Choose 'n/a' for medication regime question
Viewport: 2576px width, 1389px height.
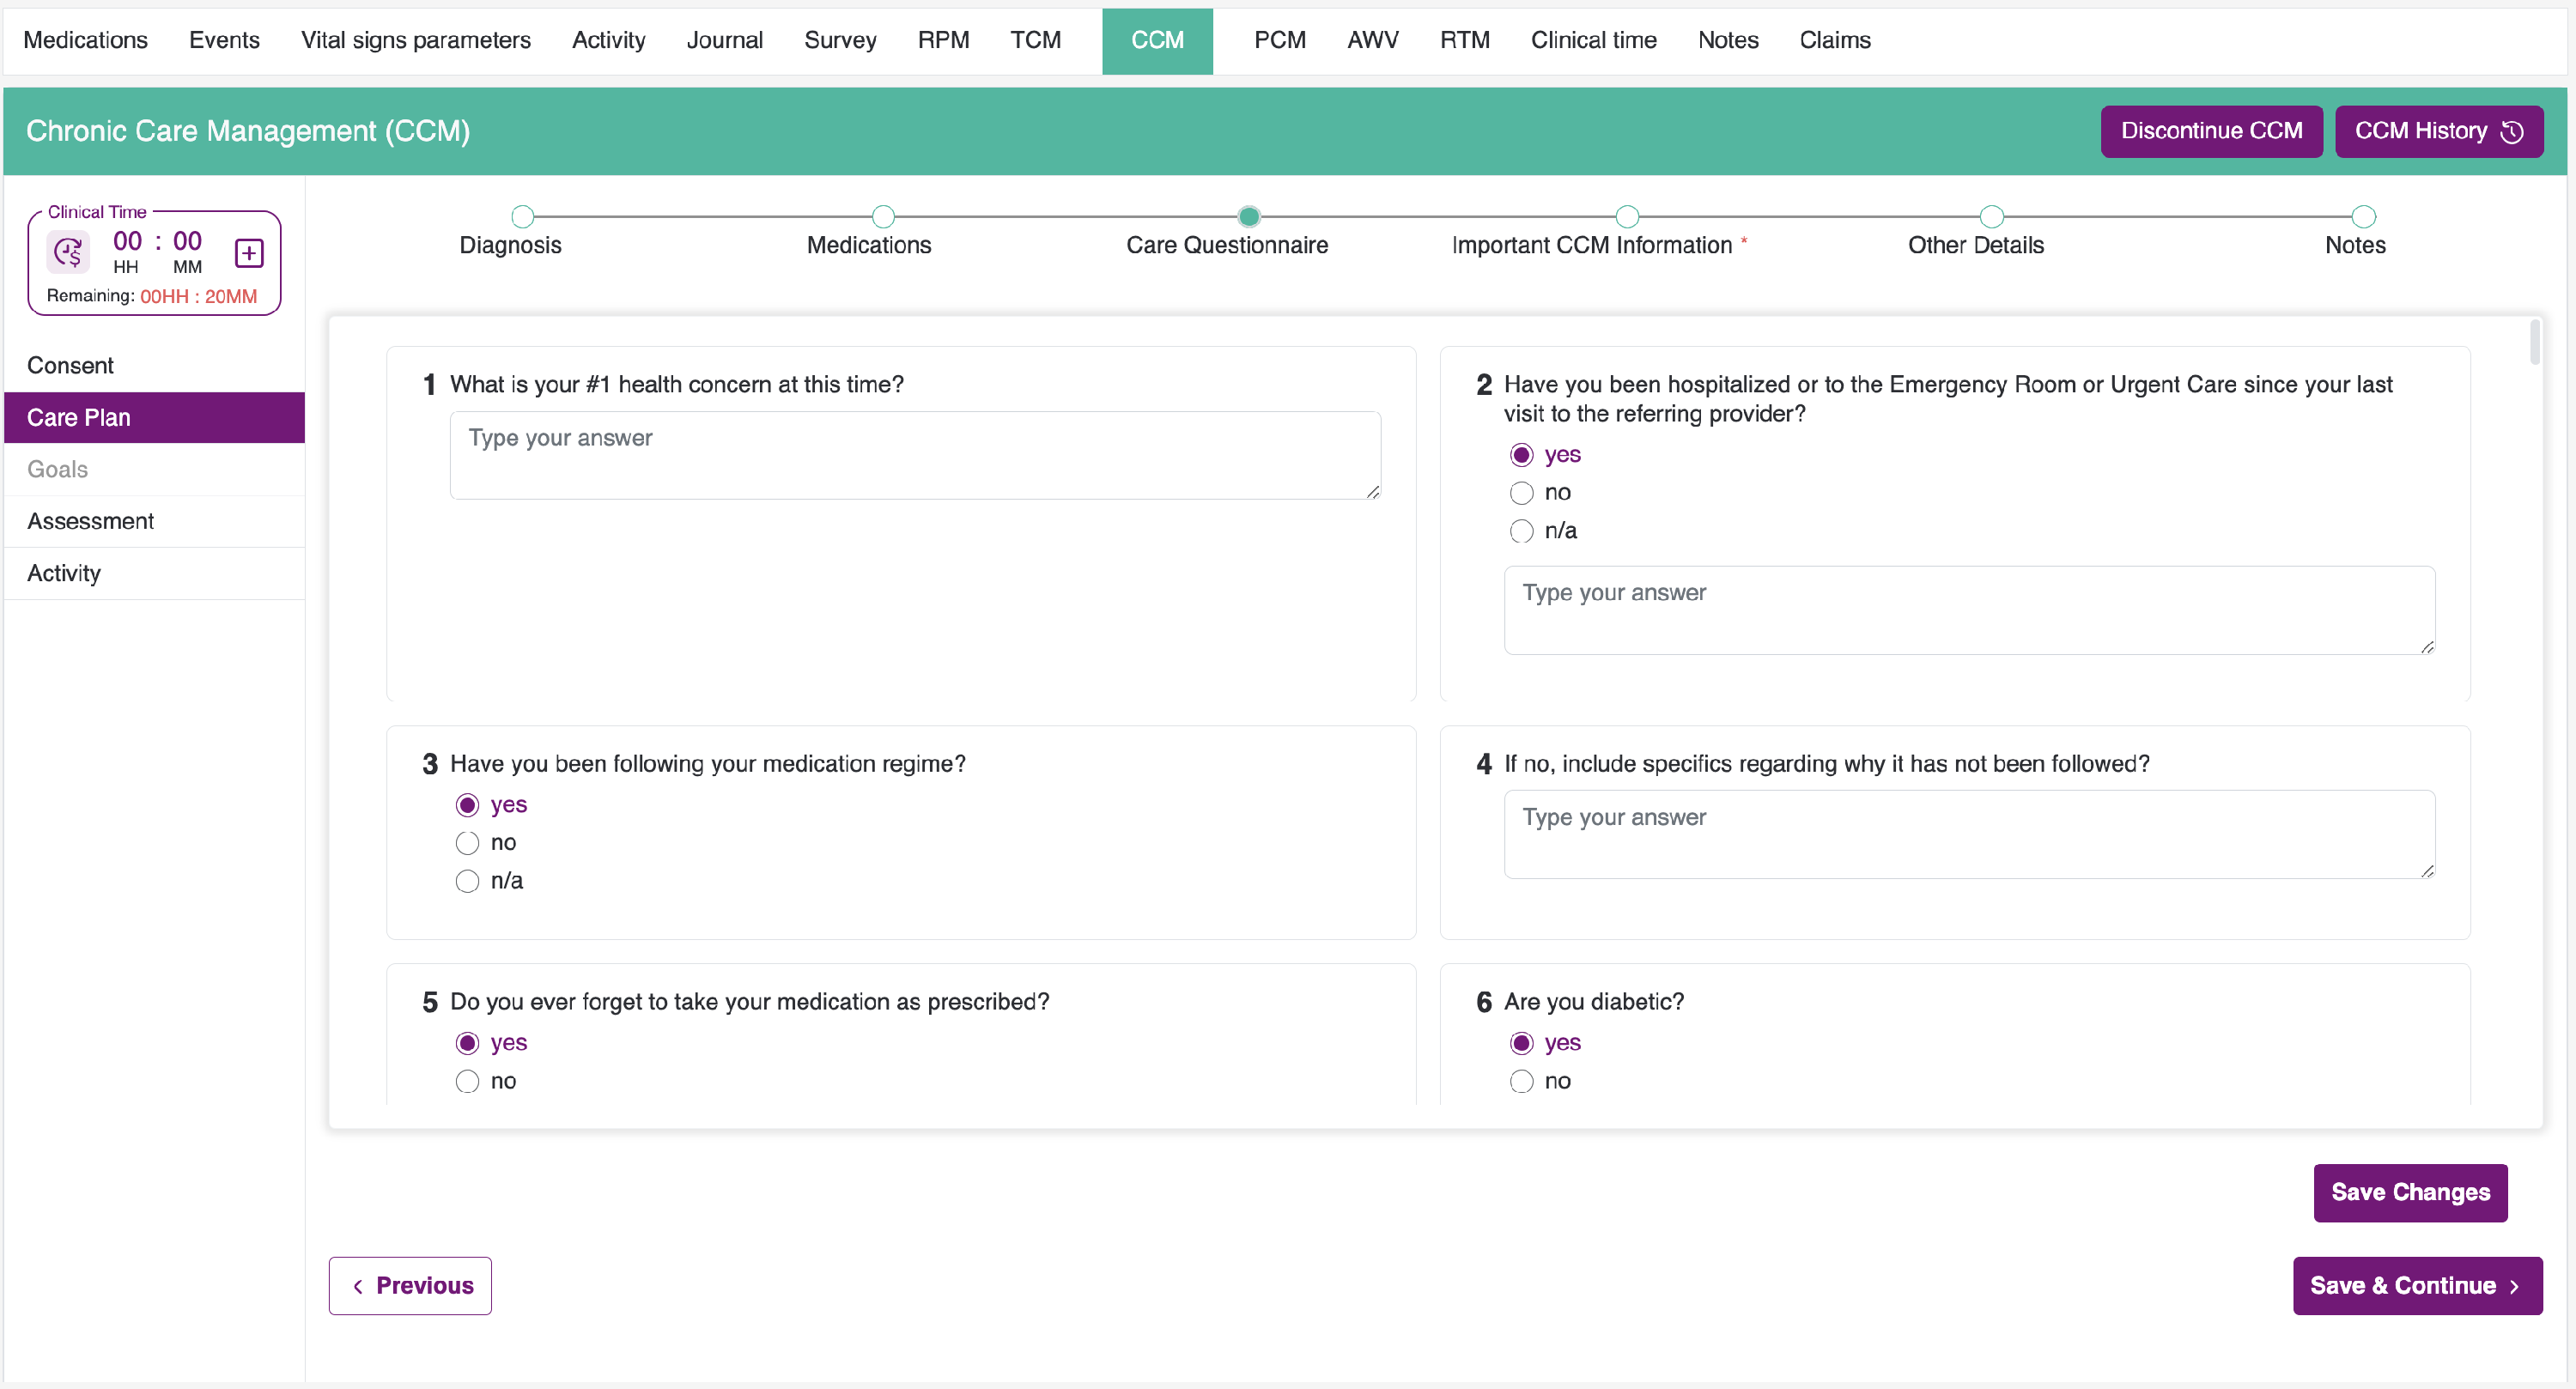pos(467,881)
